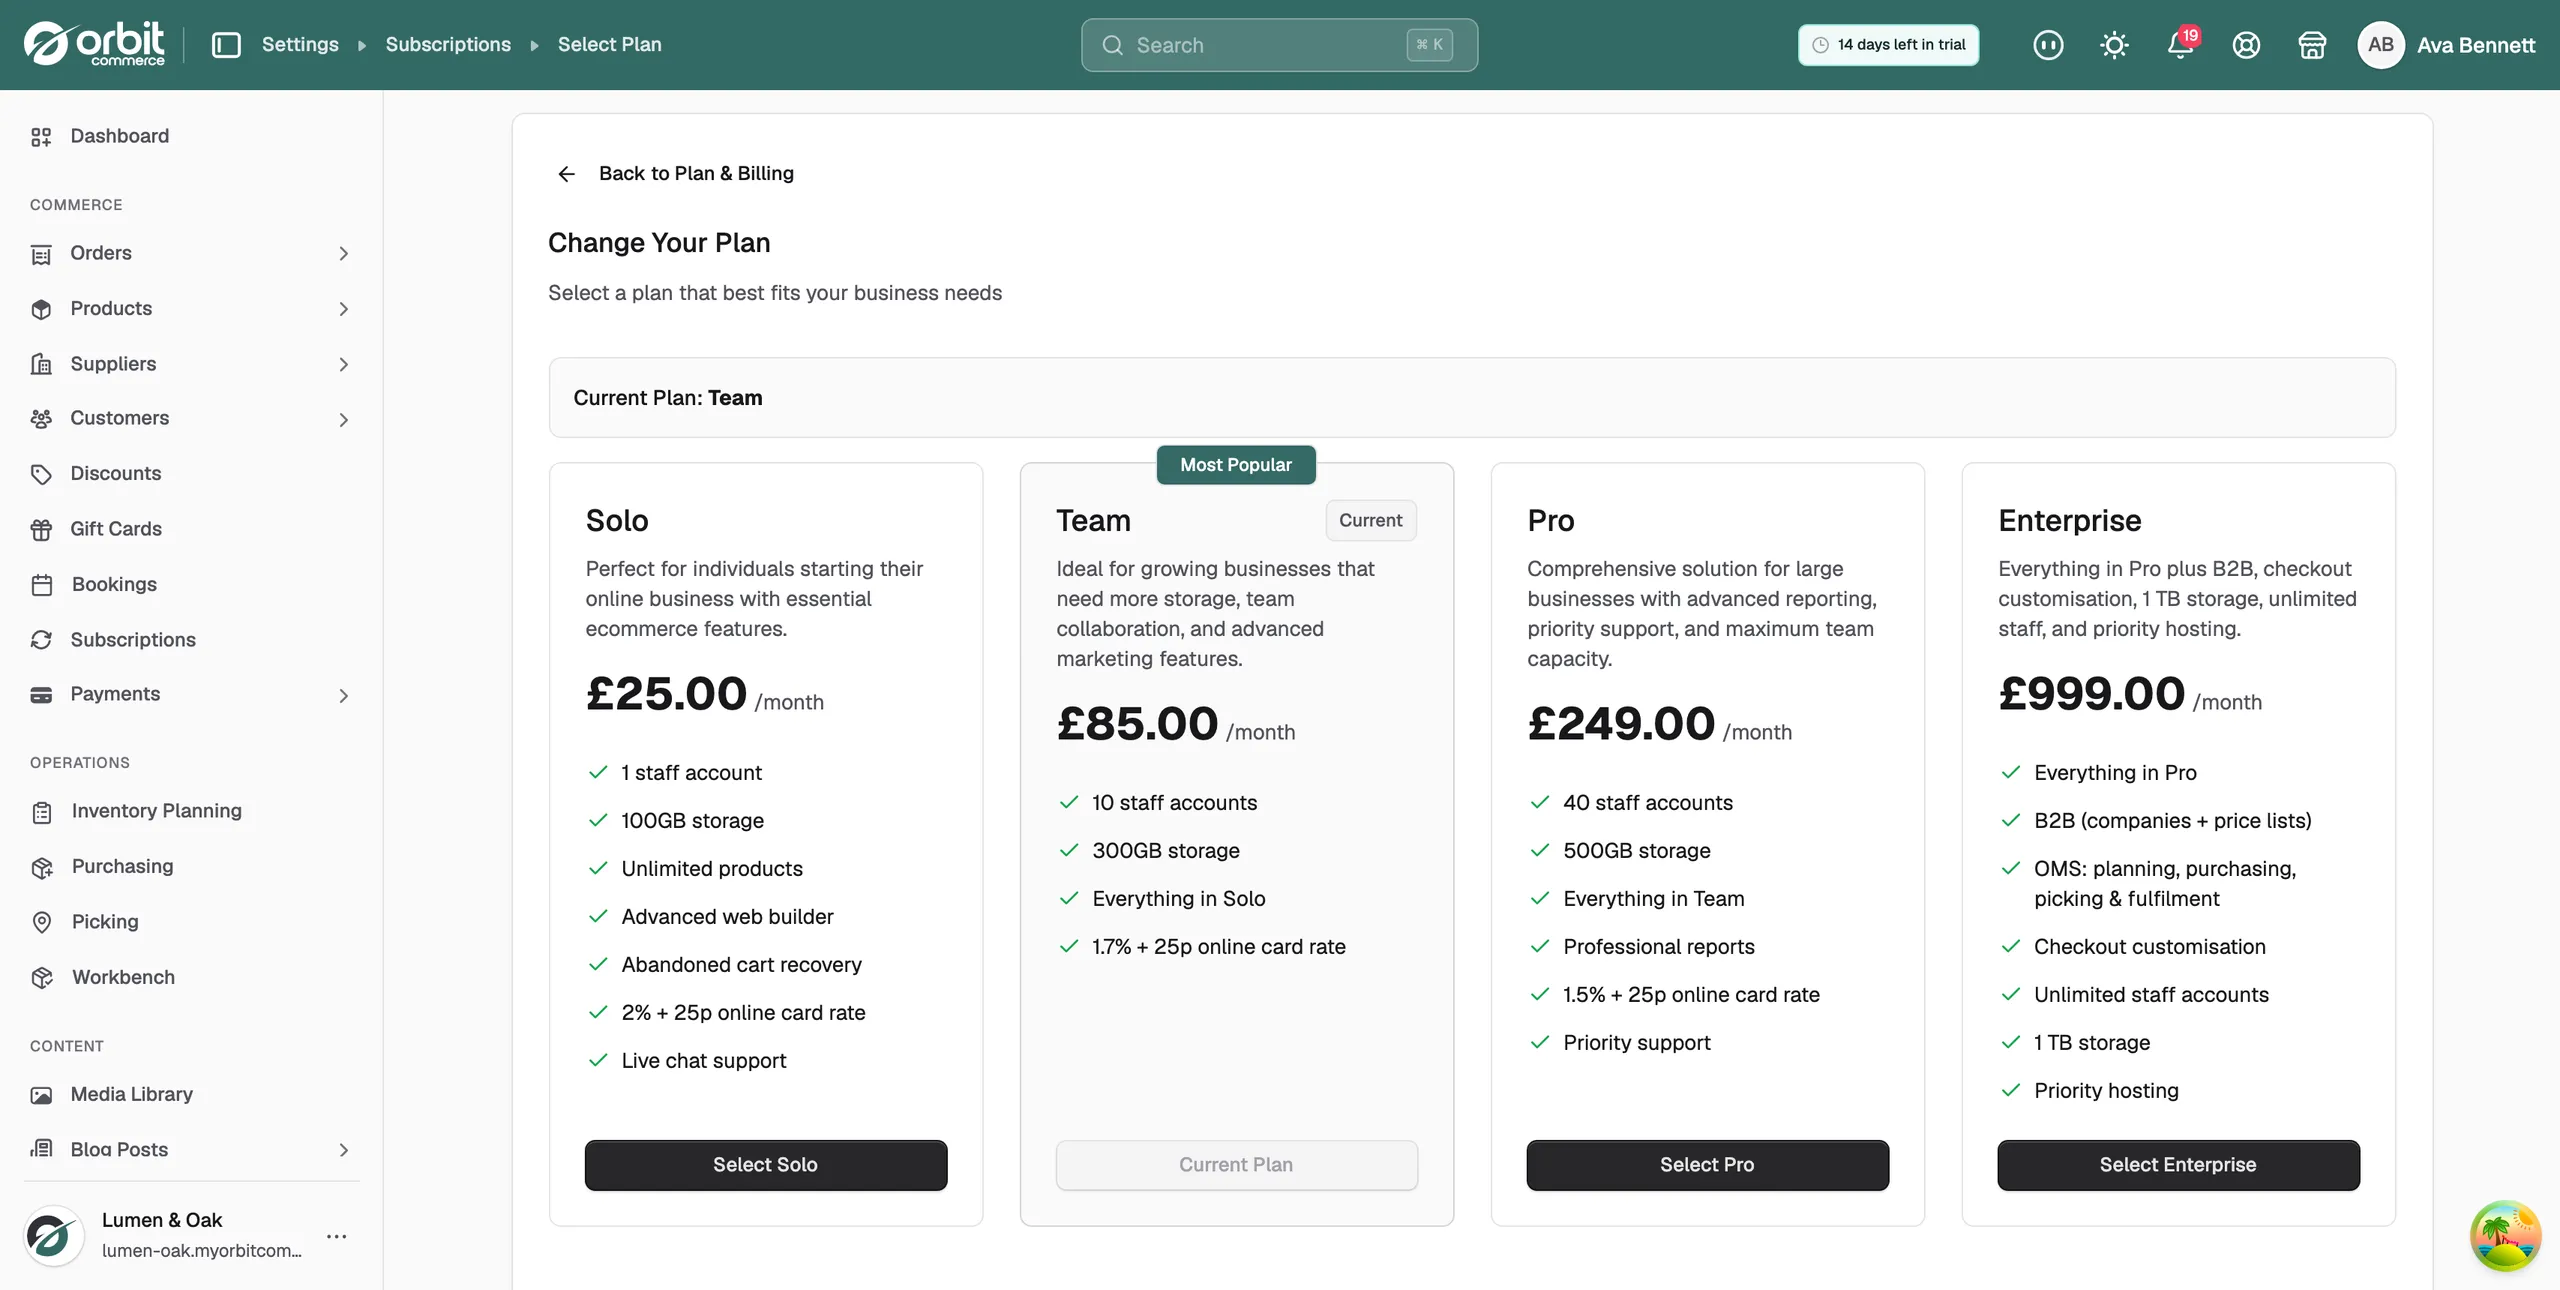This screenshot has height=1290, width=2560.
Task: Choose the Select Solo button
Action: [766, 1165]
